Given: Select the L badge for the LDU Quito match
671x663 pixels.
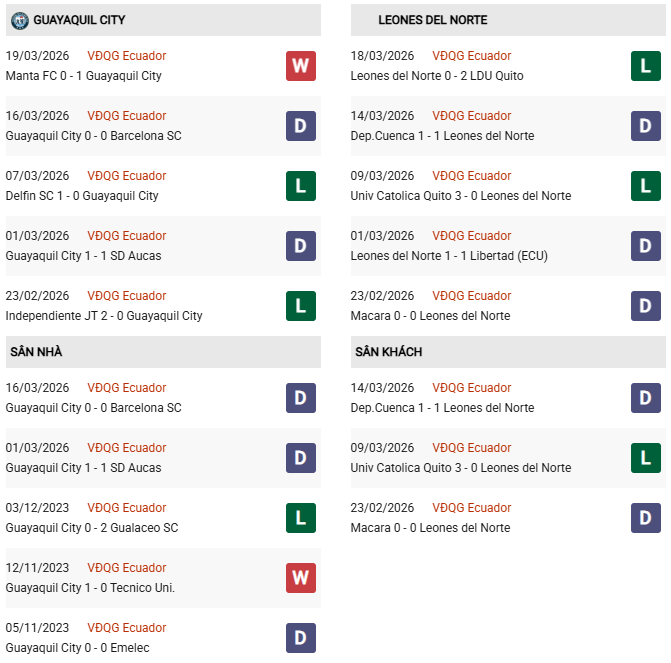Looking at the screenshot, I should (646, 66).
